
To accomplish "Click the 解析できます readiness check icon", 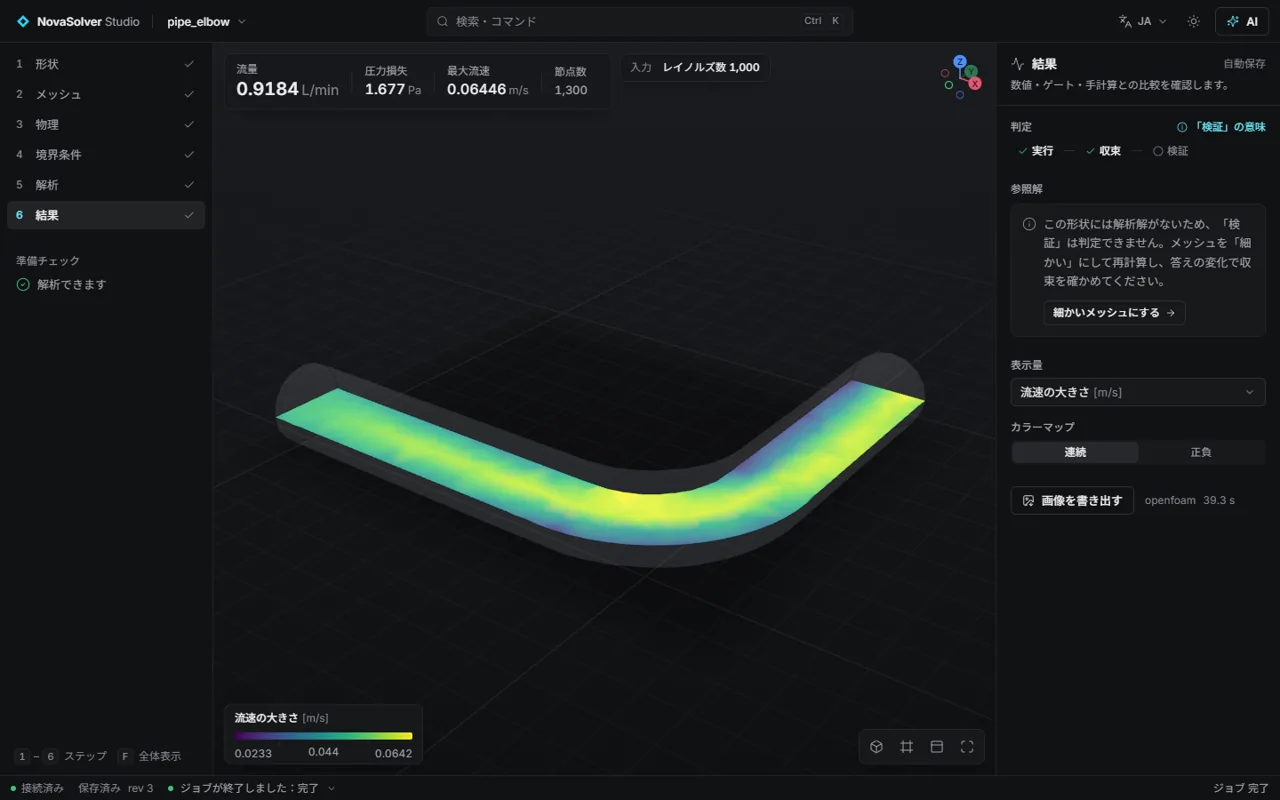I will (x=23, y=285).
